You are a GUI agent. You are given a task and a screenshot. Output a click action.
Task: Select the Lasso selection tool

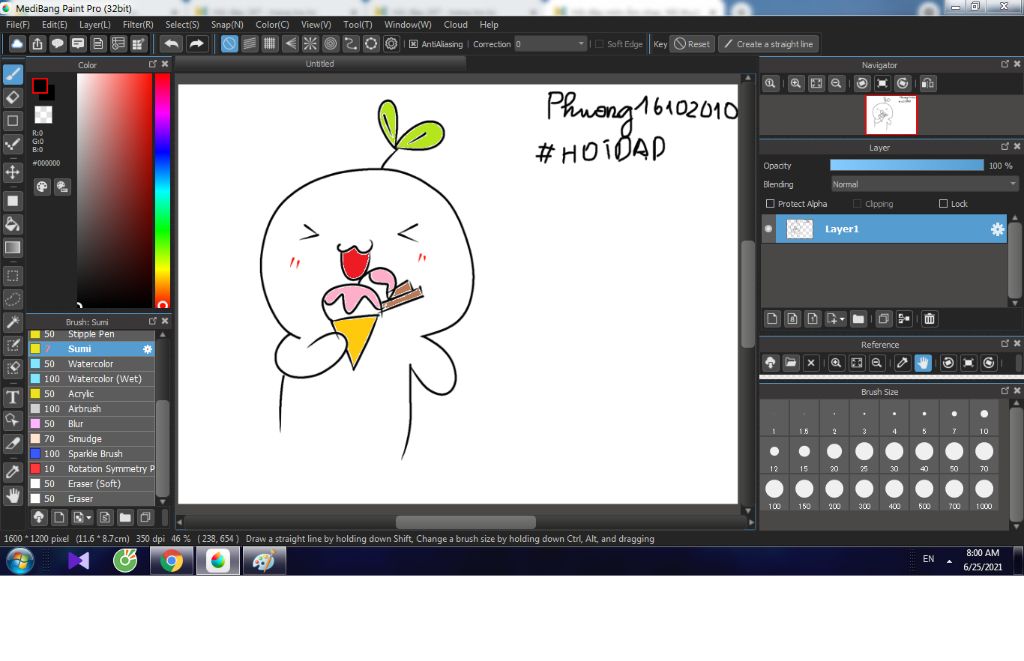point(12,299)
